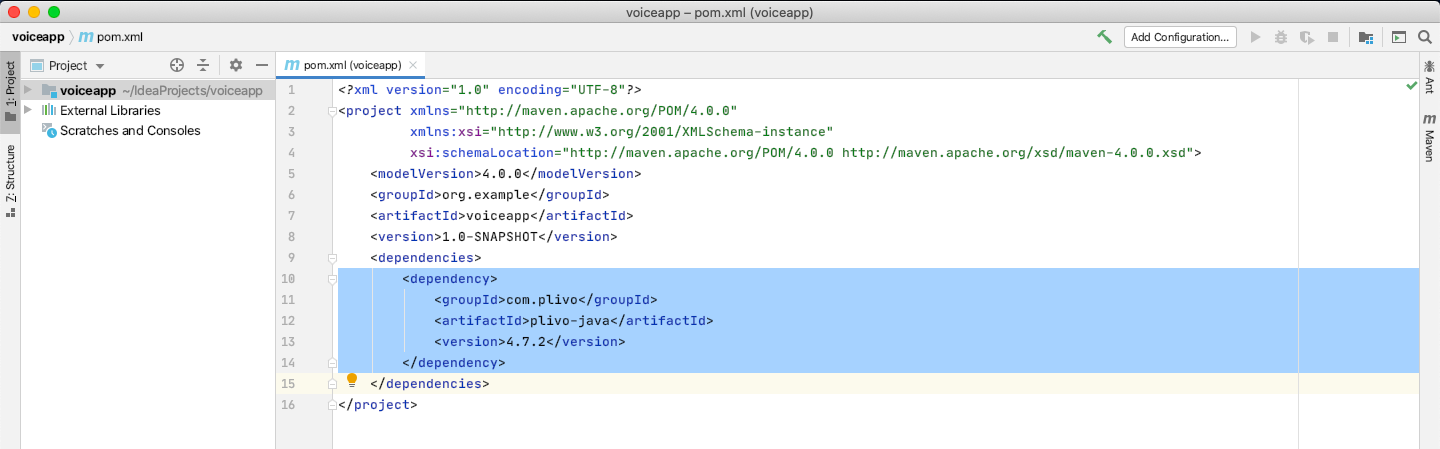Click line number 12 in gutter

point(288,321)
